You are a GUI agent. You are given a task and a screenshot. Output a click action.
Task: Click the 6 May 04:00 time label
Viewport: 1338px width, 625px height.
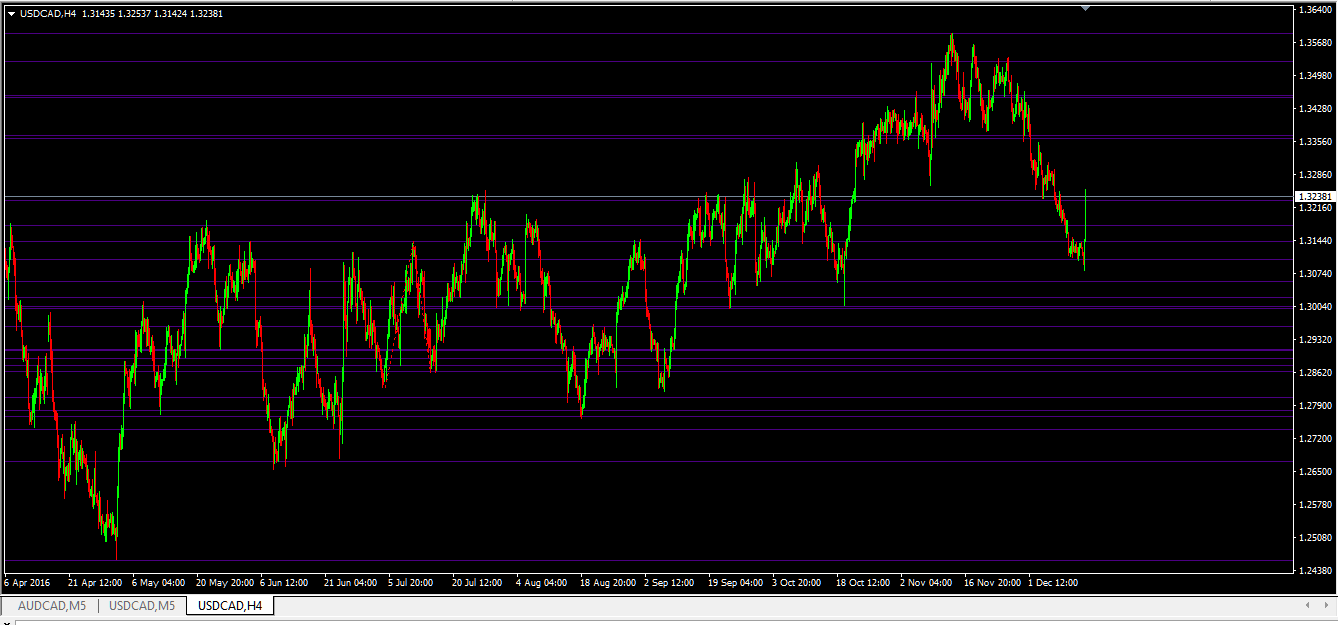pos(159,582)
